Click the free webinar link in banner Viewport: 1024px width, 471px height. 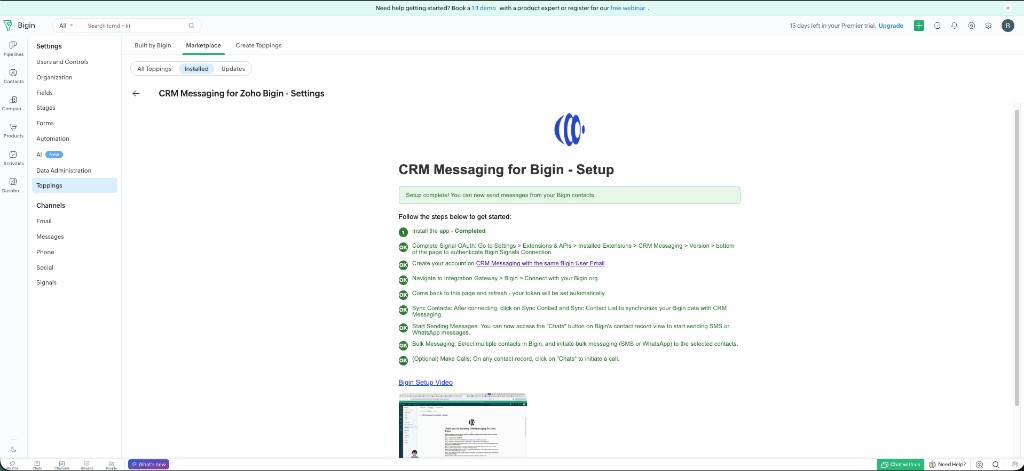coord(628,8)
